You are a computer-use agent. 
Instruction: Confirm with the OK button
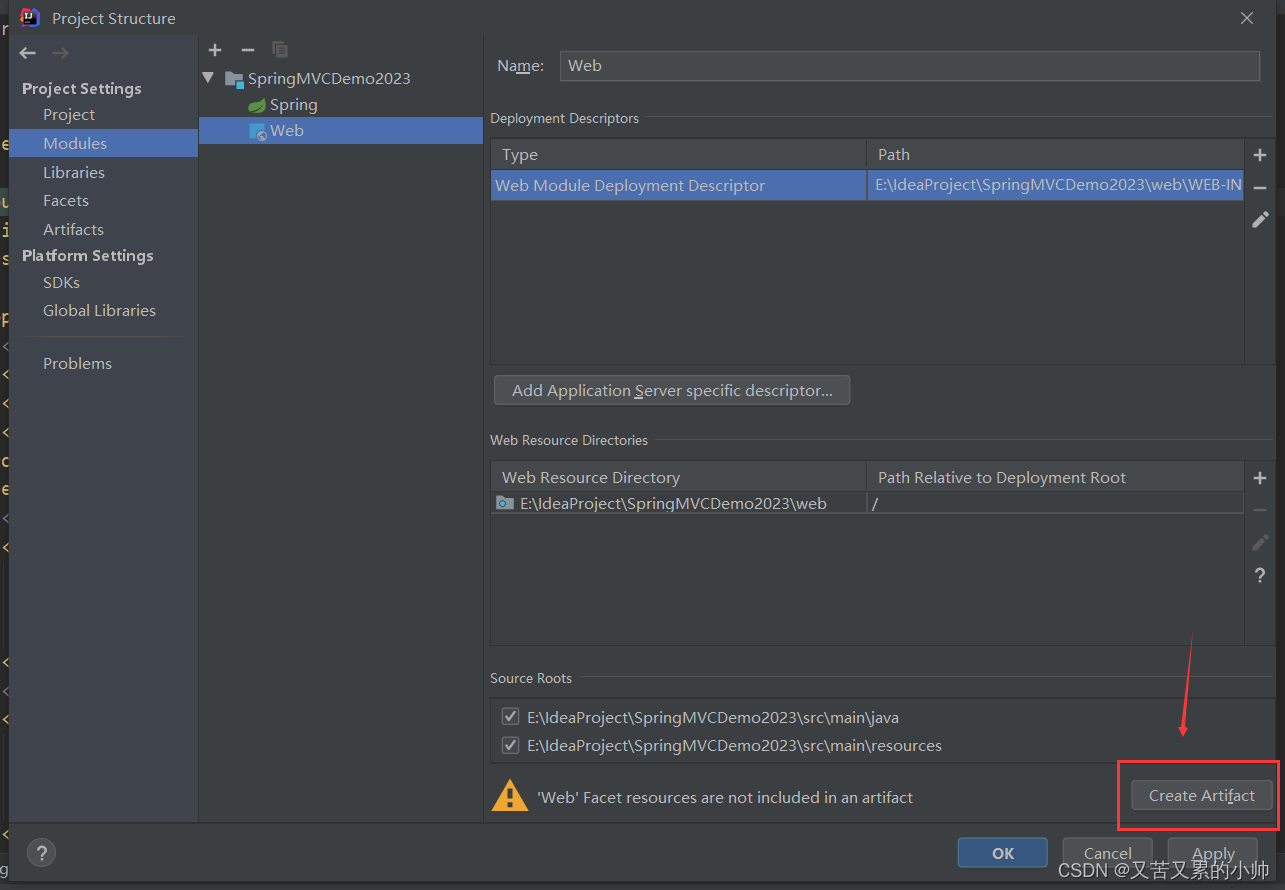(x=1003, y=853)
